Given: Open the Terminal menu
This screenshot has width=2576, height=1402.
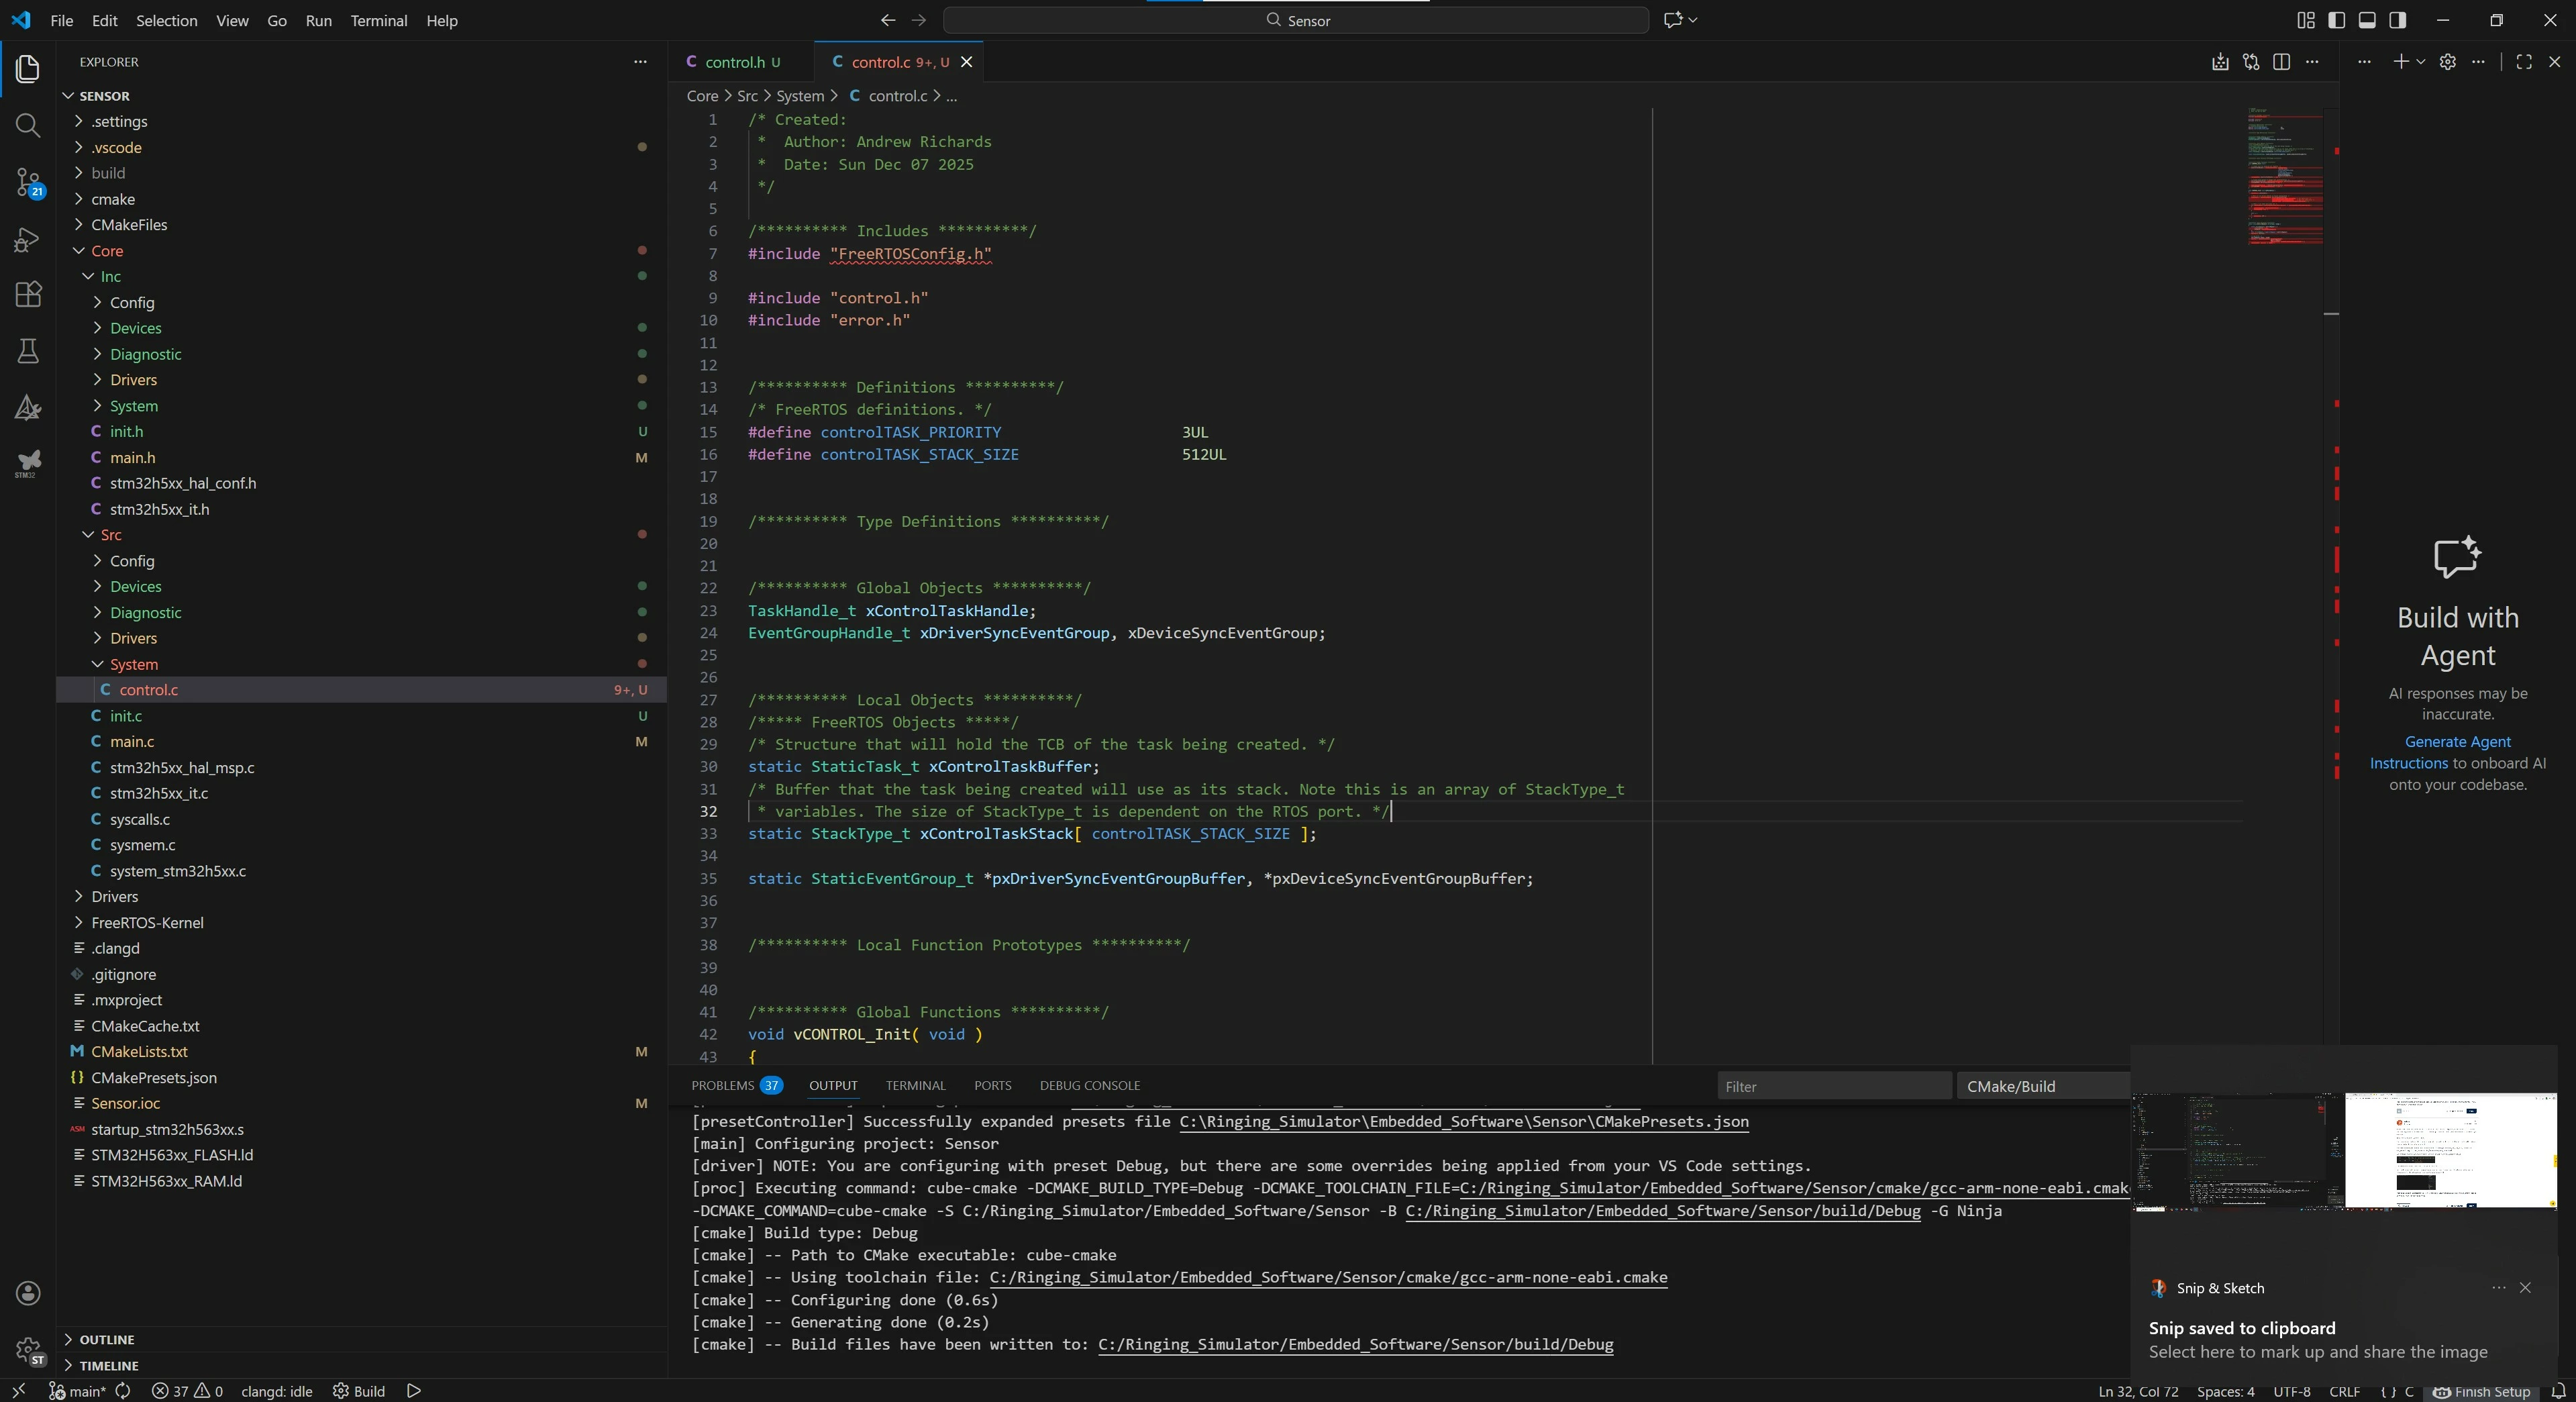Looking at the screenshot, I should pos(378,20).
